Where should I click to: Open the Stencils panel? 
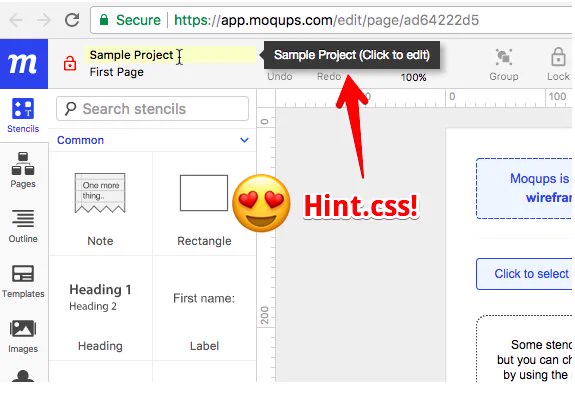click(x=23, y=115)
